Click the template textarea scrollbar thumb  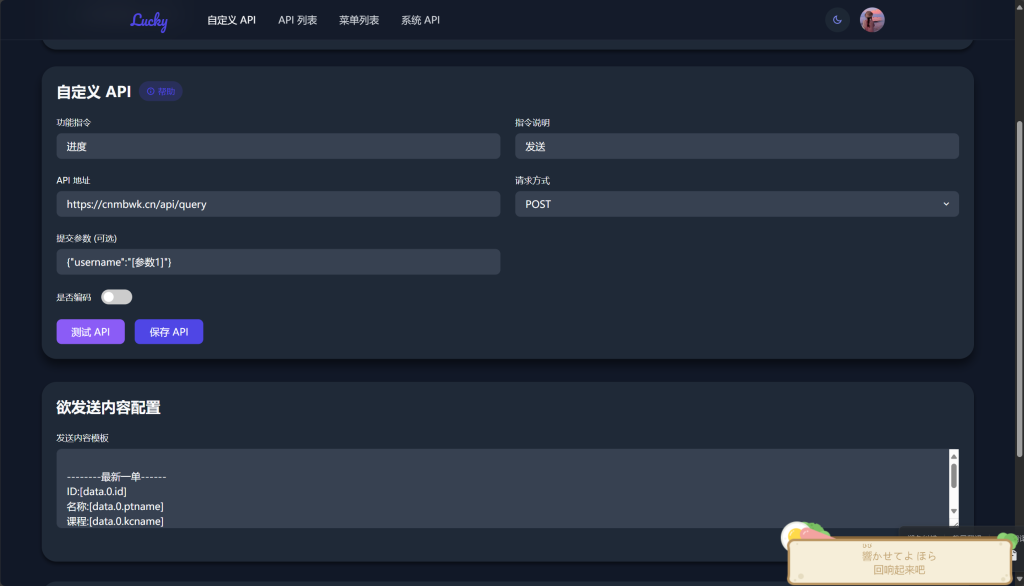coord(954,475)
